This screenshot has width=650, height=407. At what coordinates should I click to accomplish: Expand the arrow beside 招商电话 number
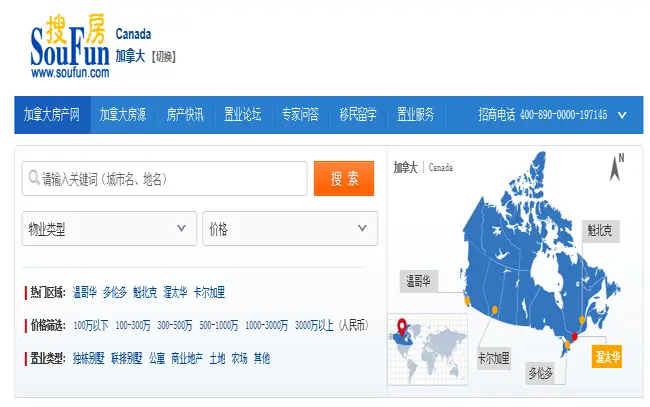(622, 115)
